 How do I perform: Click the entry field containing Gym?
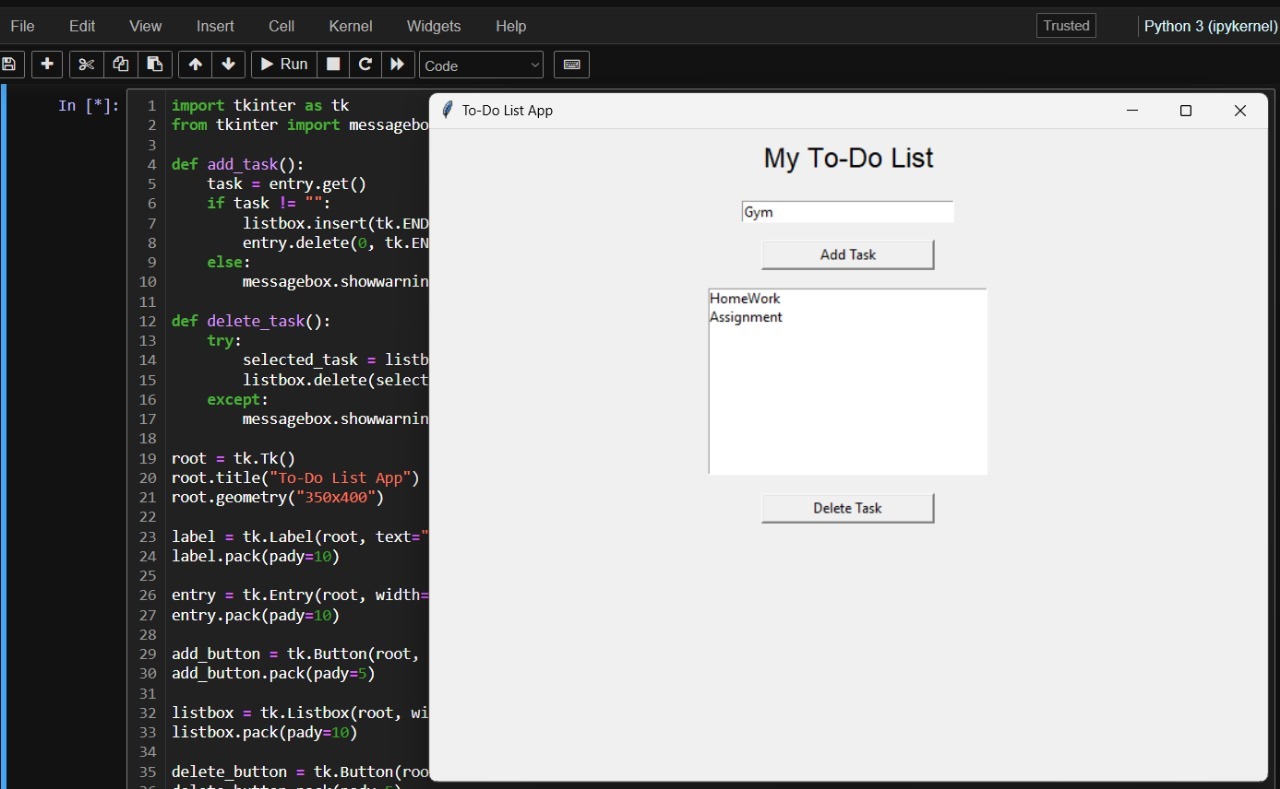(x=847, y=211)
